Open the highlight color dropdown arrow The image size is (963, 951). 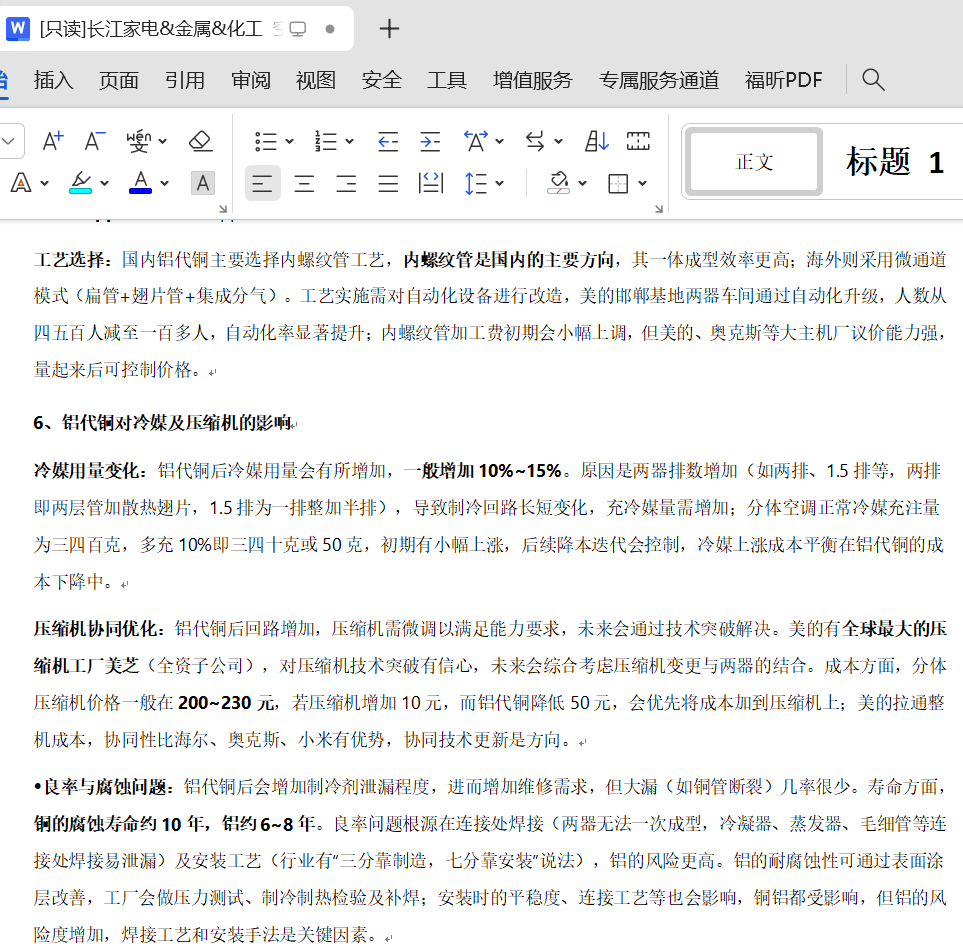(x=104, y=184)
